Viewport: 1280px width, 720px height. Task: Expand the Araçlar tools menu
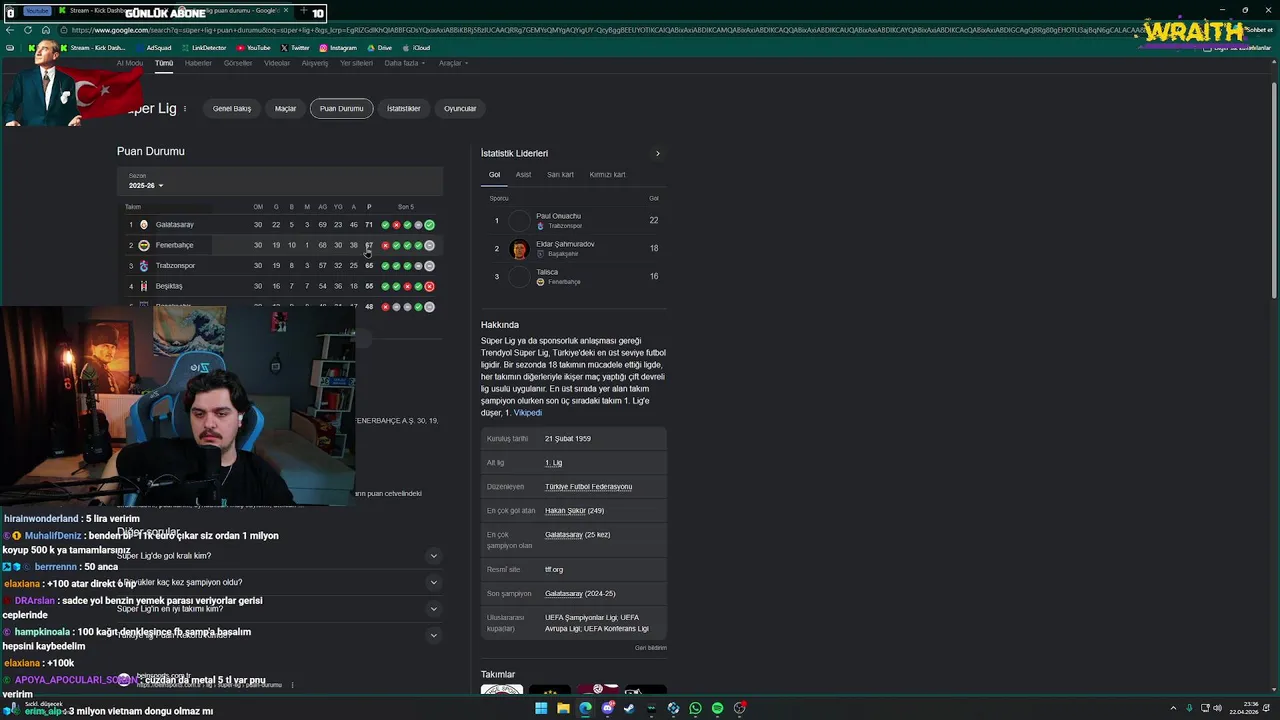453,63
